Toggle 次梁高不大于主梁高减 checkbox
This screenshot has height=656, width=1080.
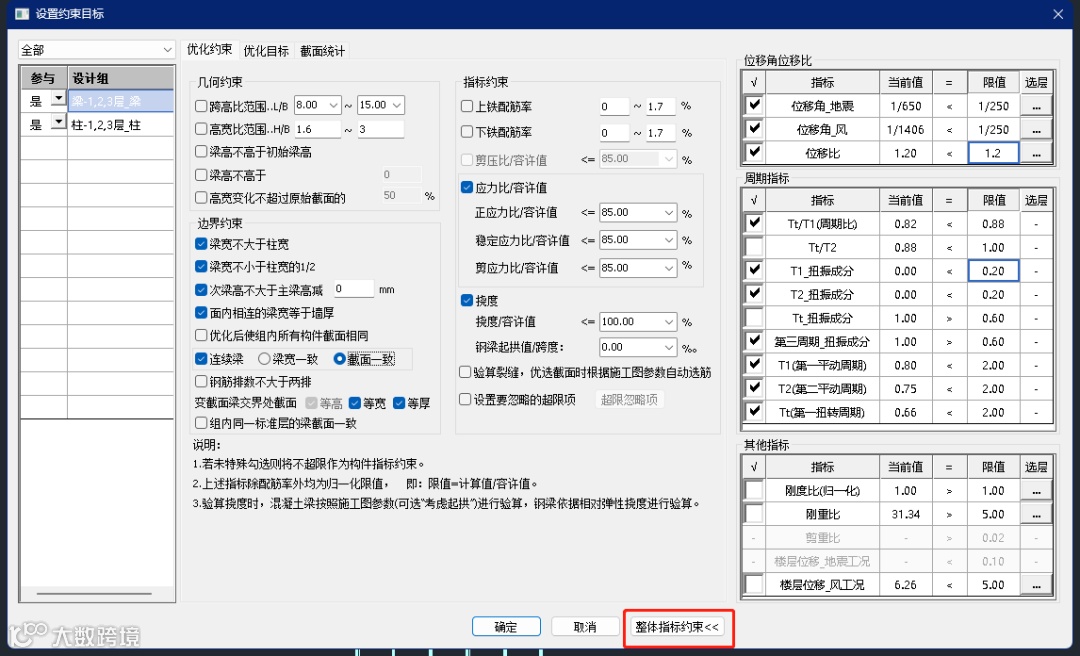tap(201, 290)
